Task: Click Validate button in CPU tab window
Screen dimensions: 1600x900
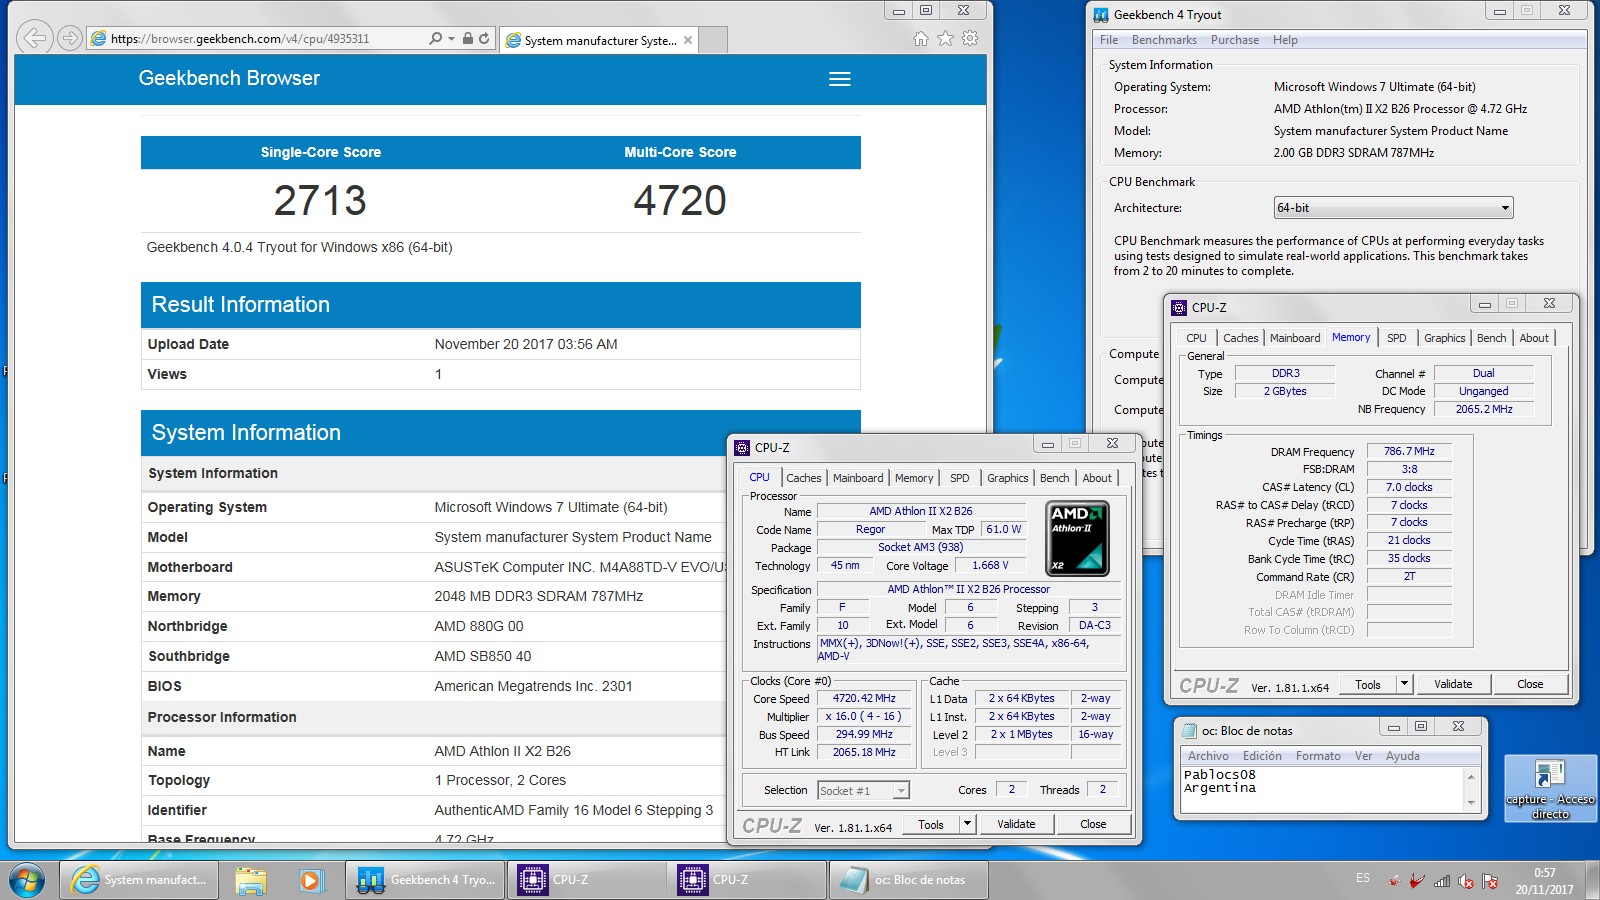Action: (1016, 824)
